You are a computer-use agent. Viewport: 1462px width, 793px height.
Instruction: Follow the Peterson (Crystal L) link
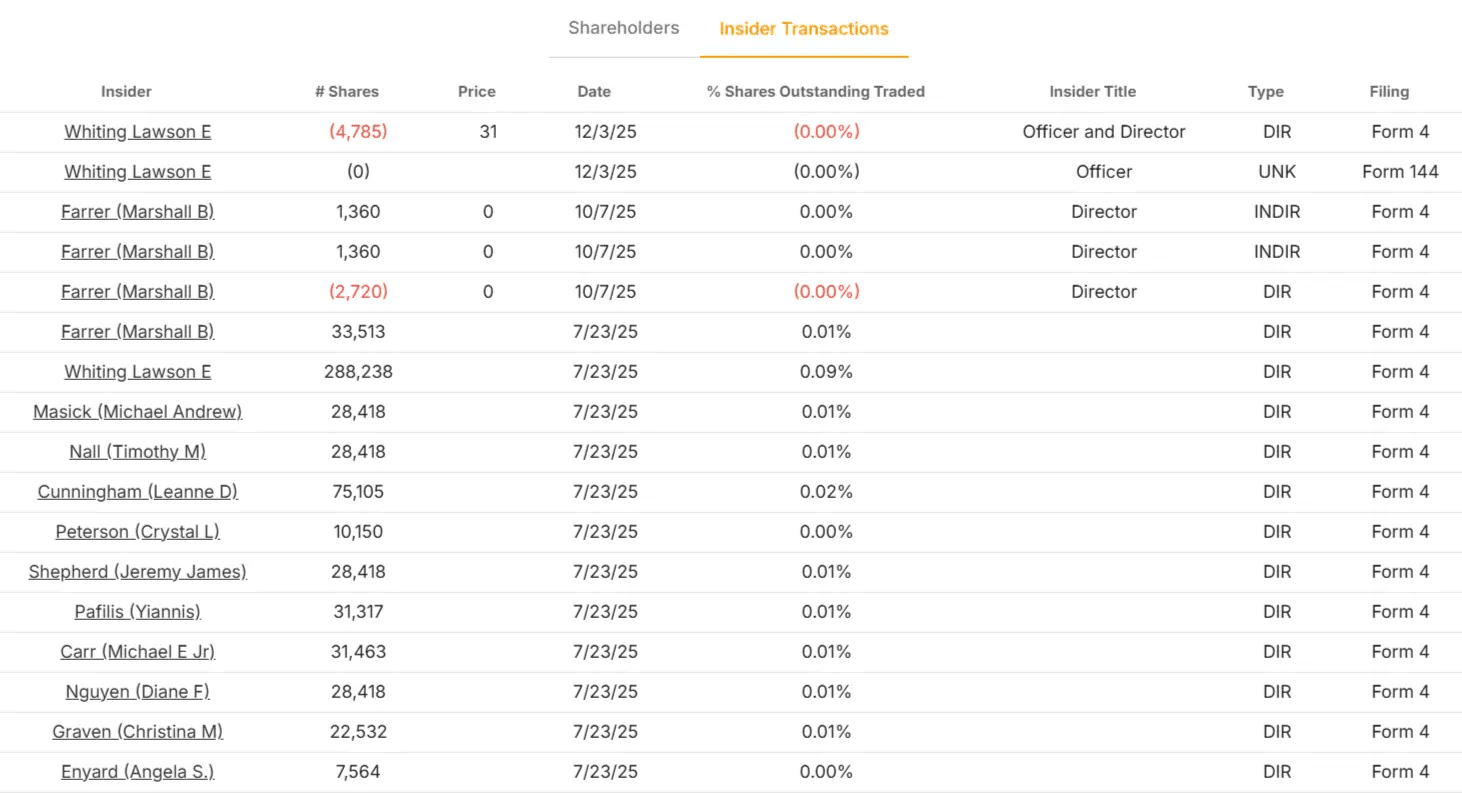point(137,532)
